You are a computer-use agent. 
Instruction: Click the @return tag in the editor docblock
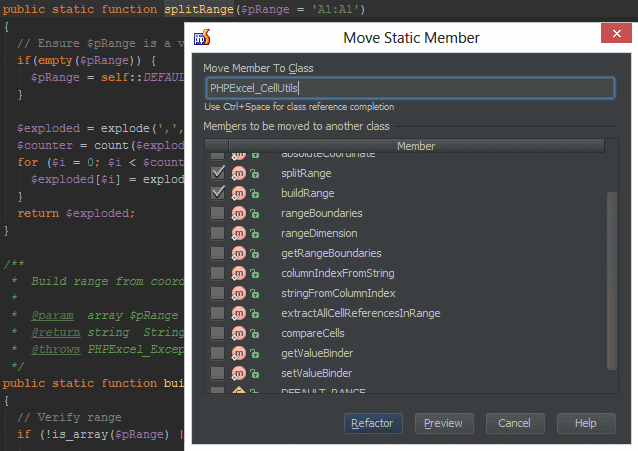pyautogui.click(x=56, y=333)
